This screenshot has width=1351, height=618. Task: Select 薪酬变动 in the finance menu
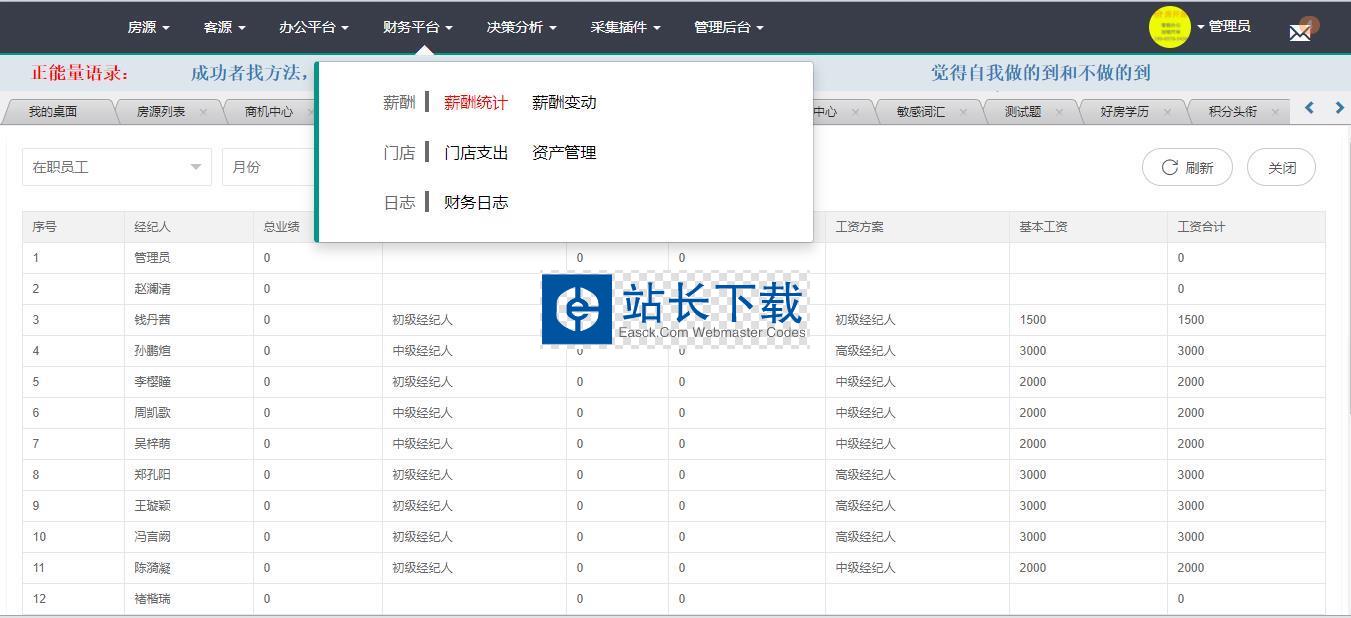pyautogui.click(x=564, y=102)
